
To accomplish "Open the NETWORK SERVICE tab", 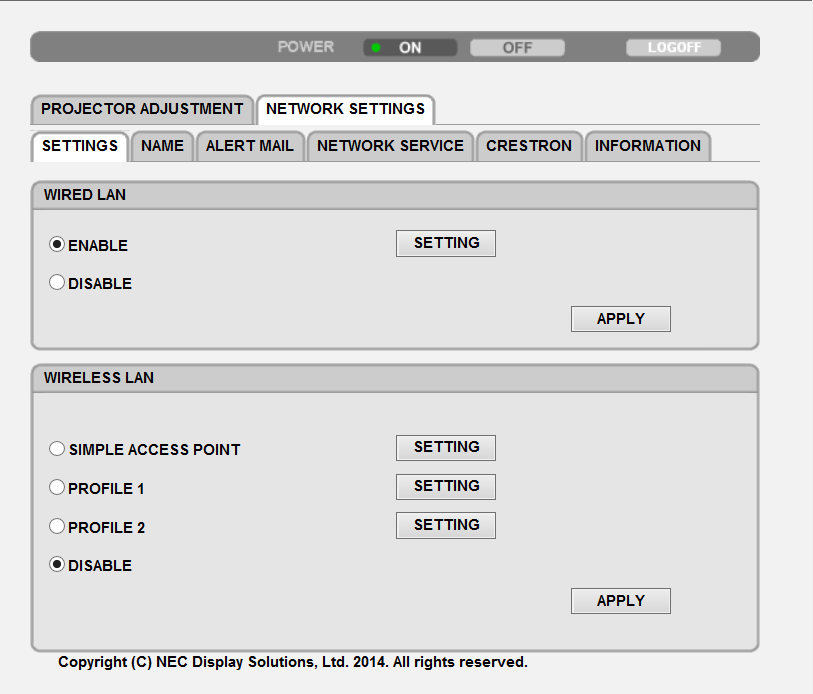I will tap(390, 146).
